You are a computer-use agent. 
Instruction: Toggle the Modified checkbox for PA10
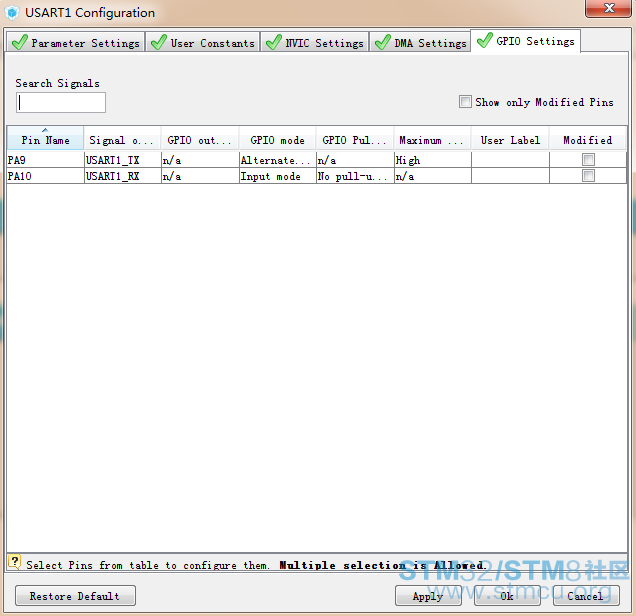point(588,176)
